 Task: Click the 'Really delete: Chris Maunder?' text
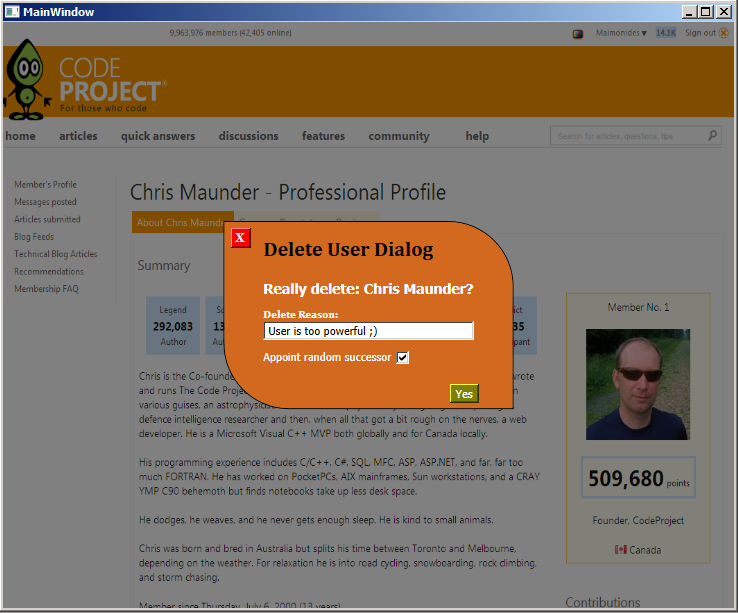click(x=368, y=289)
